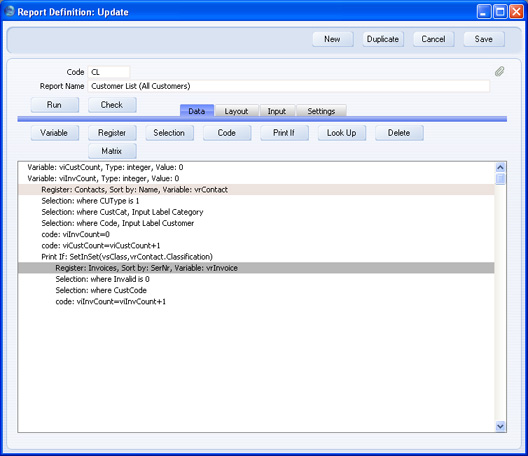Click the Matrix button
This screenshot has height=456, width=528.
click(x=112, y=151)
